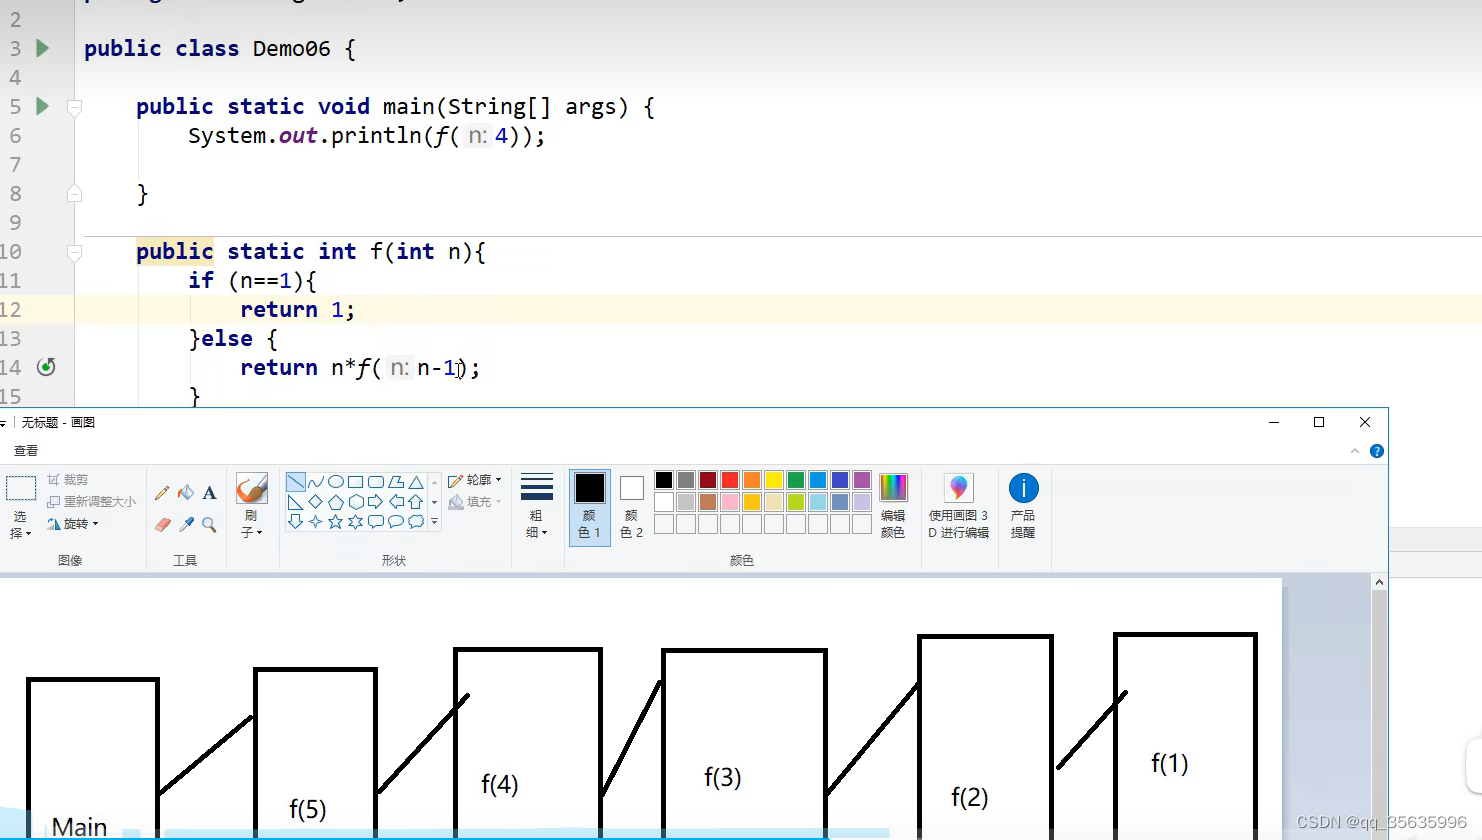Select the Eraser tool
The width and height of the screenshot is (1482, 840).
coord(162,524)
